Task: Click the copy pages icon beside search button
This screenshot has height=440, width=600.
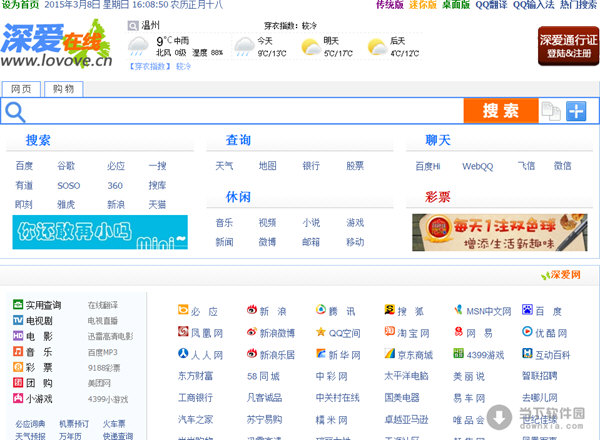Action: [x=550, y=111]
